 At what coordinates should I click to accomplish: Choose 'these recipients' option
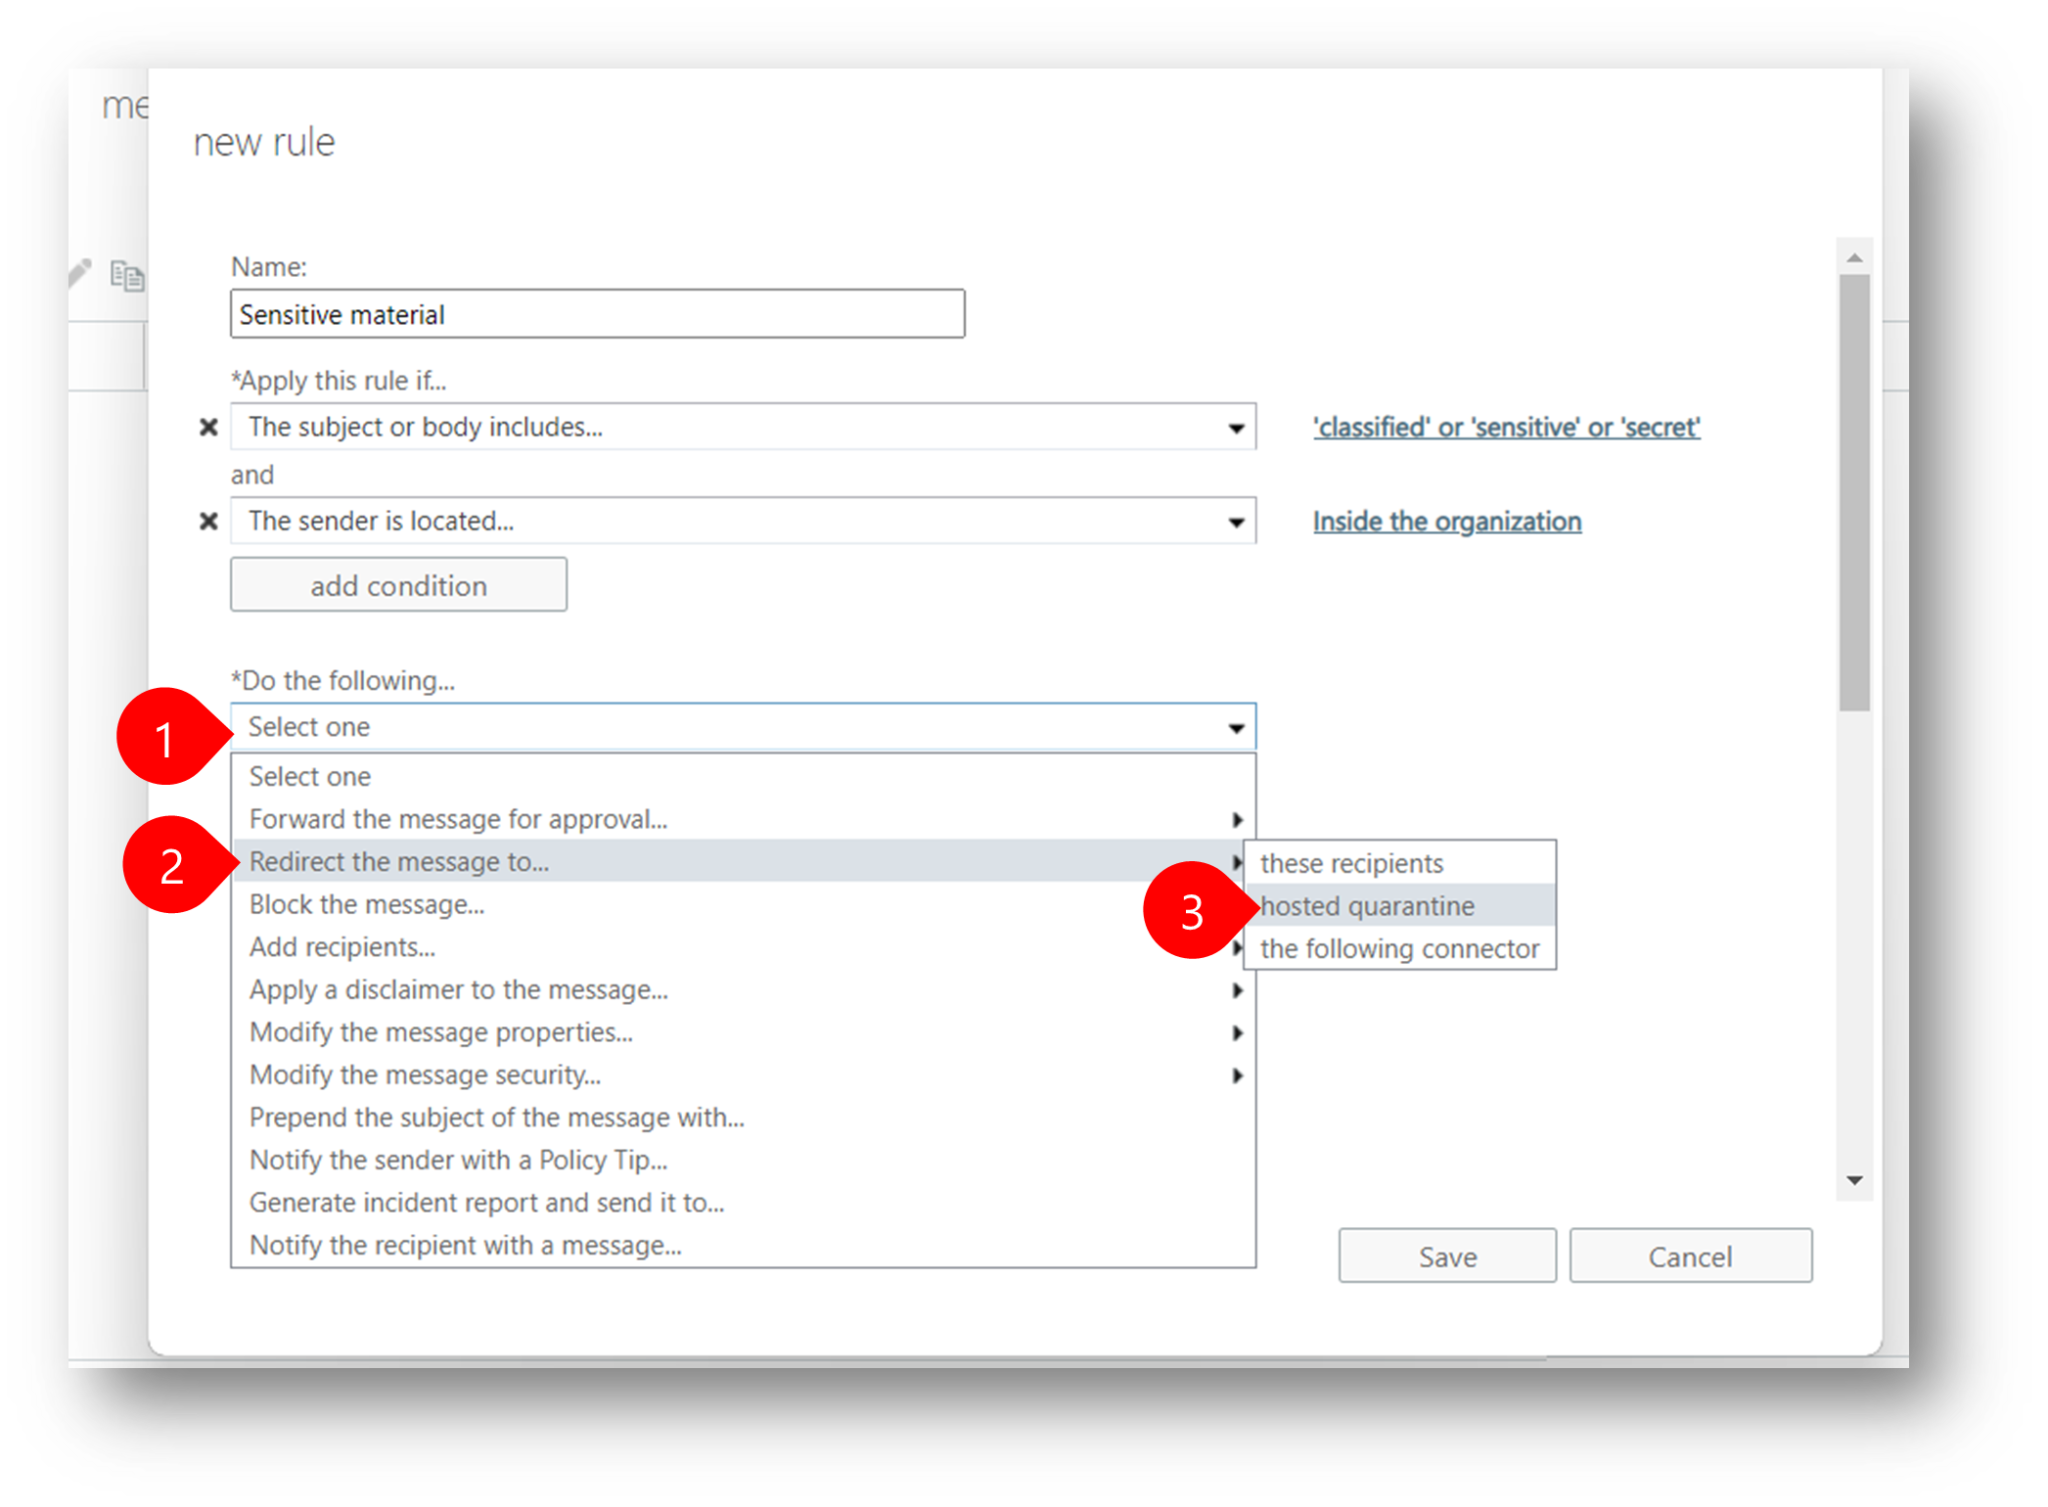[1351, 862]
